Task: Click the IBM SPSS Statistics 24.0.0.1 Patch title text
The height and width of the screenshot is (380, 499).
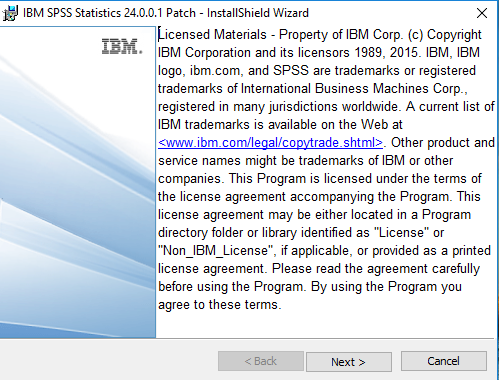Action: 109,13
